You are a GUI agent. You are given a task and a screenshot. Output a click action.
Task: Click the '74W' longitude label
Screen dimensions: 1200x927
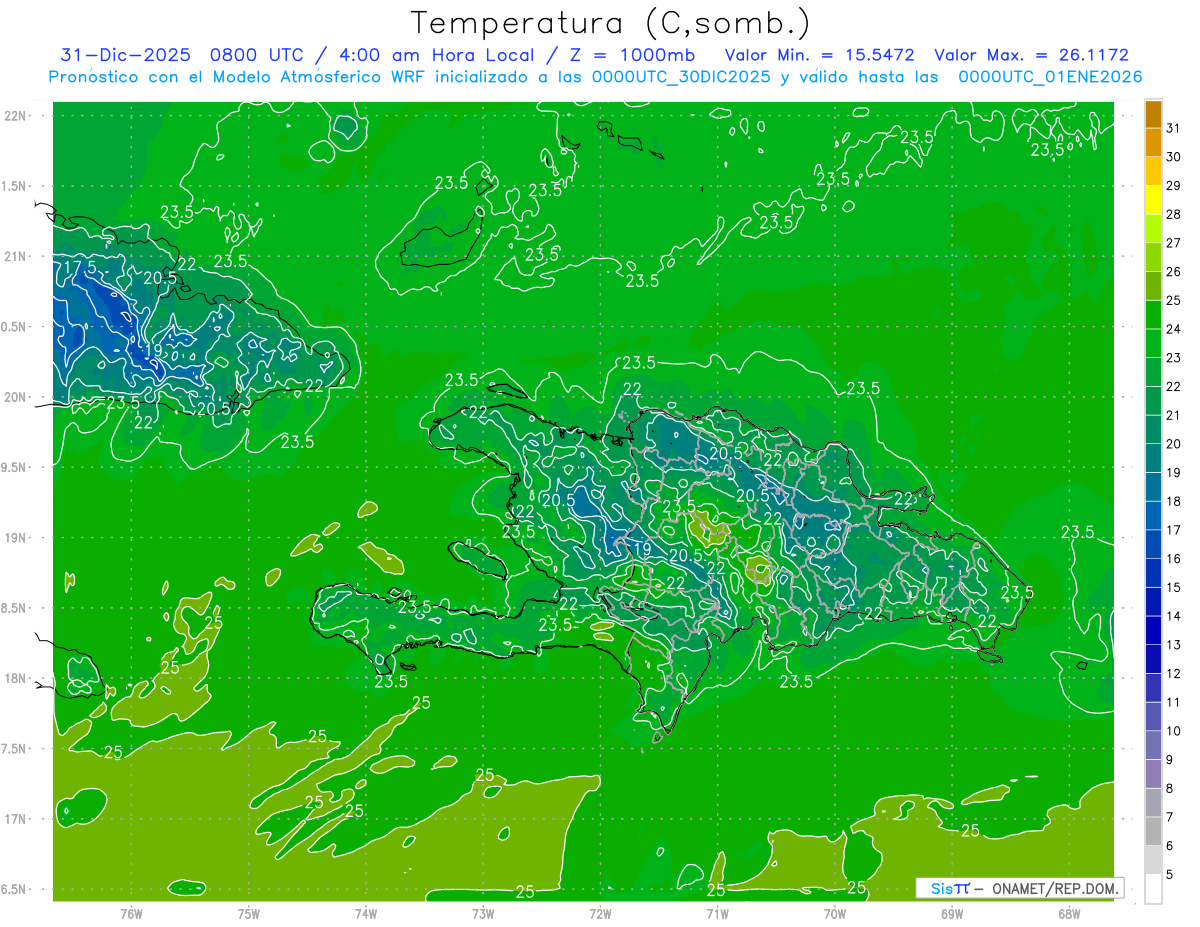click(365, 913)
